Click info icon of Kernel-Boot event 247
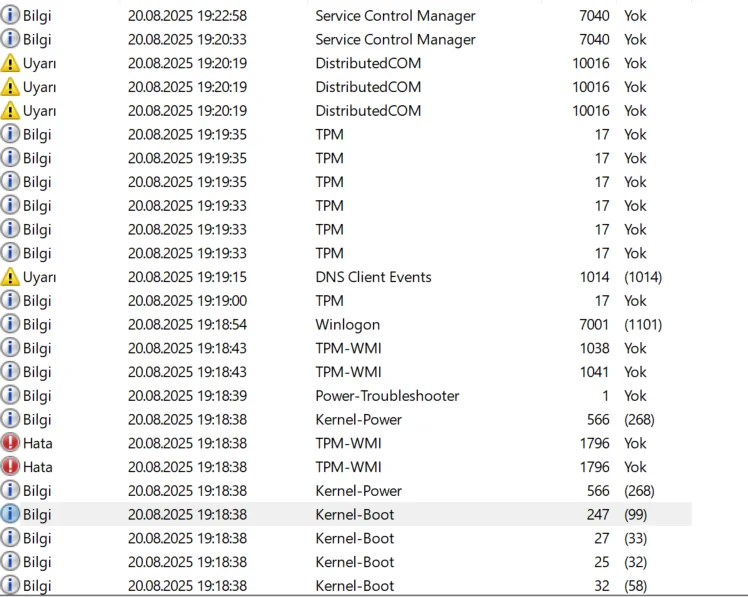The width and height of the screenshot is (748, 597). [10, 514]
